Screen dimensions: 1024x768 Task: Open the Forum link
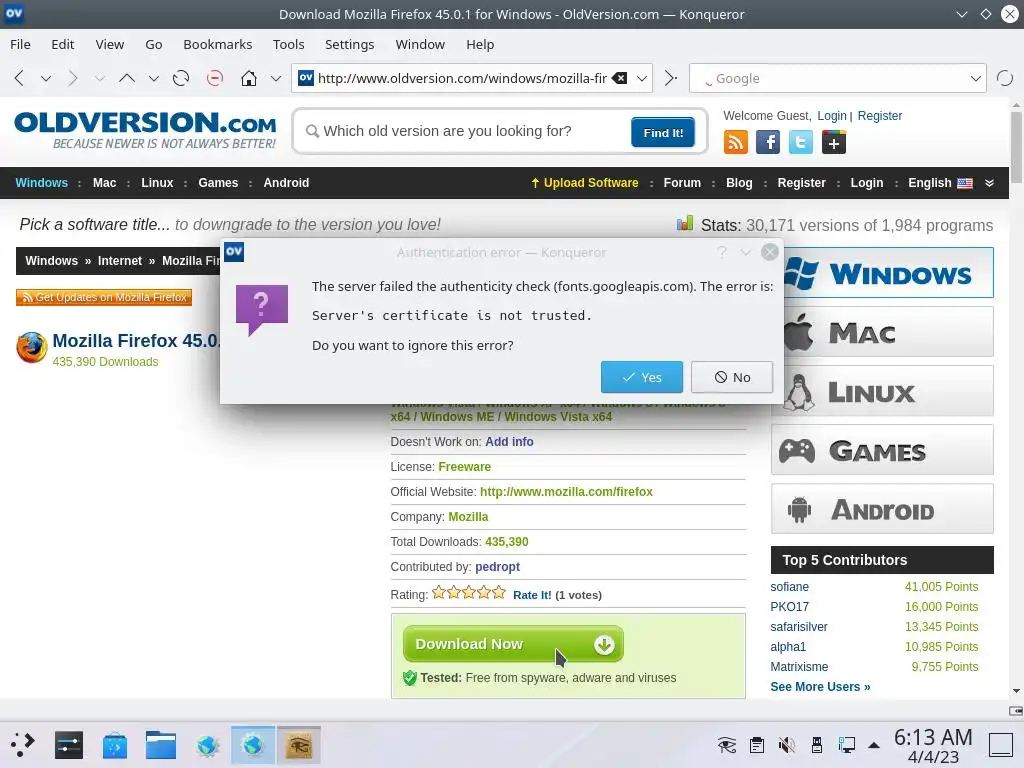tap(682, 183)
